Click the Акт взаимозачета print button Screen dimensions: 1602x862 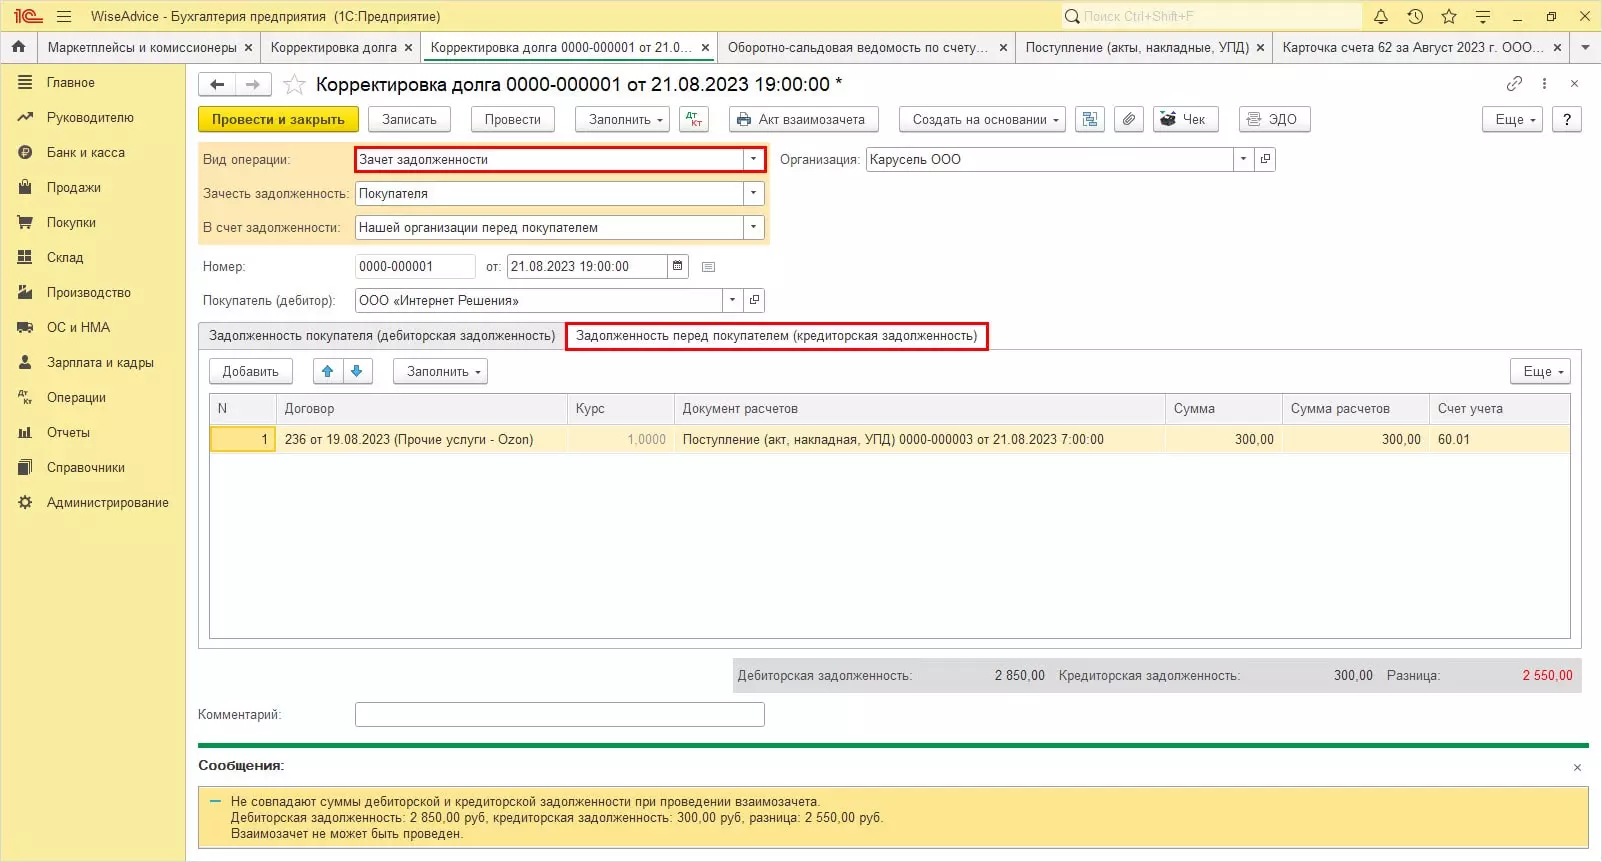click(x=803, y=119)
